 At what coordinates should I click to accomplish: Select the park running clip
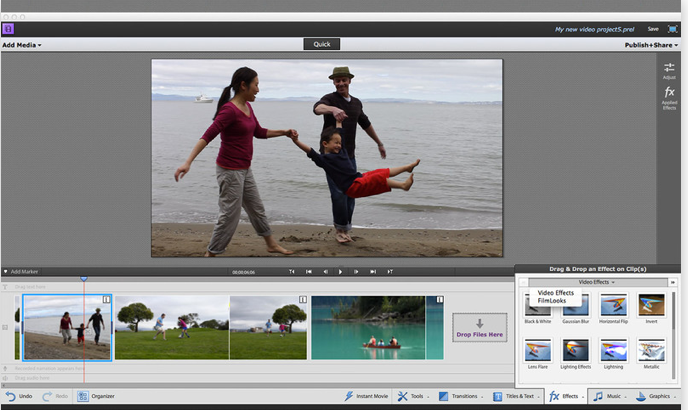point(172,327)
